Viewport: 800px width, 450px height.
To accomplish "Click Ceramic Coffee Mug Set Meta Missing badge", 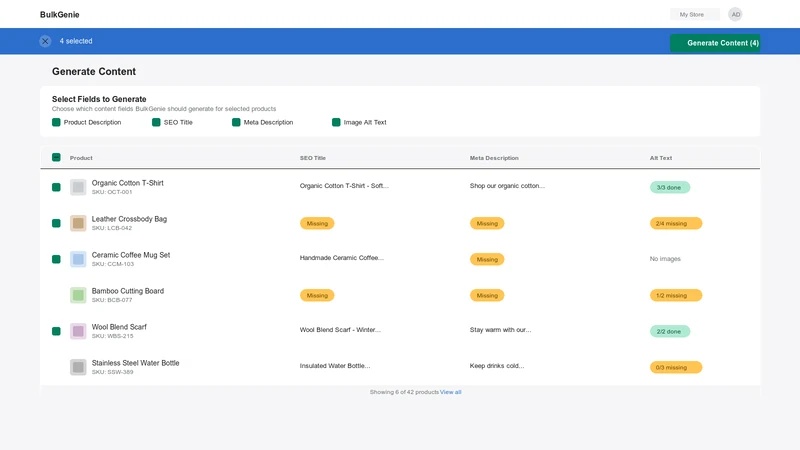I will tap(487, 259).
